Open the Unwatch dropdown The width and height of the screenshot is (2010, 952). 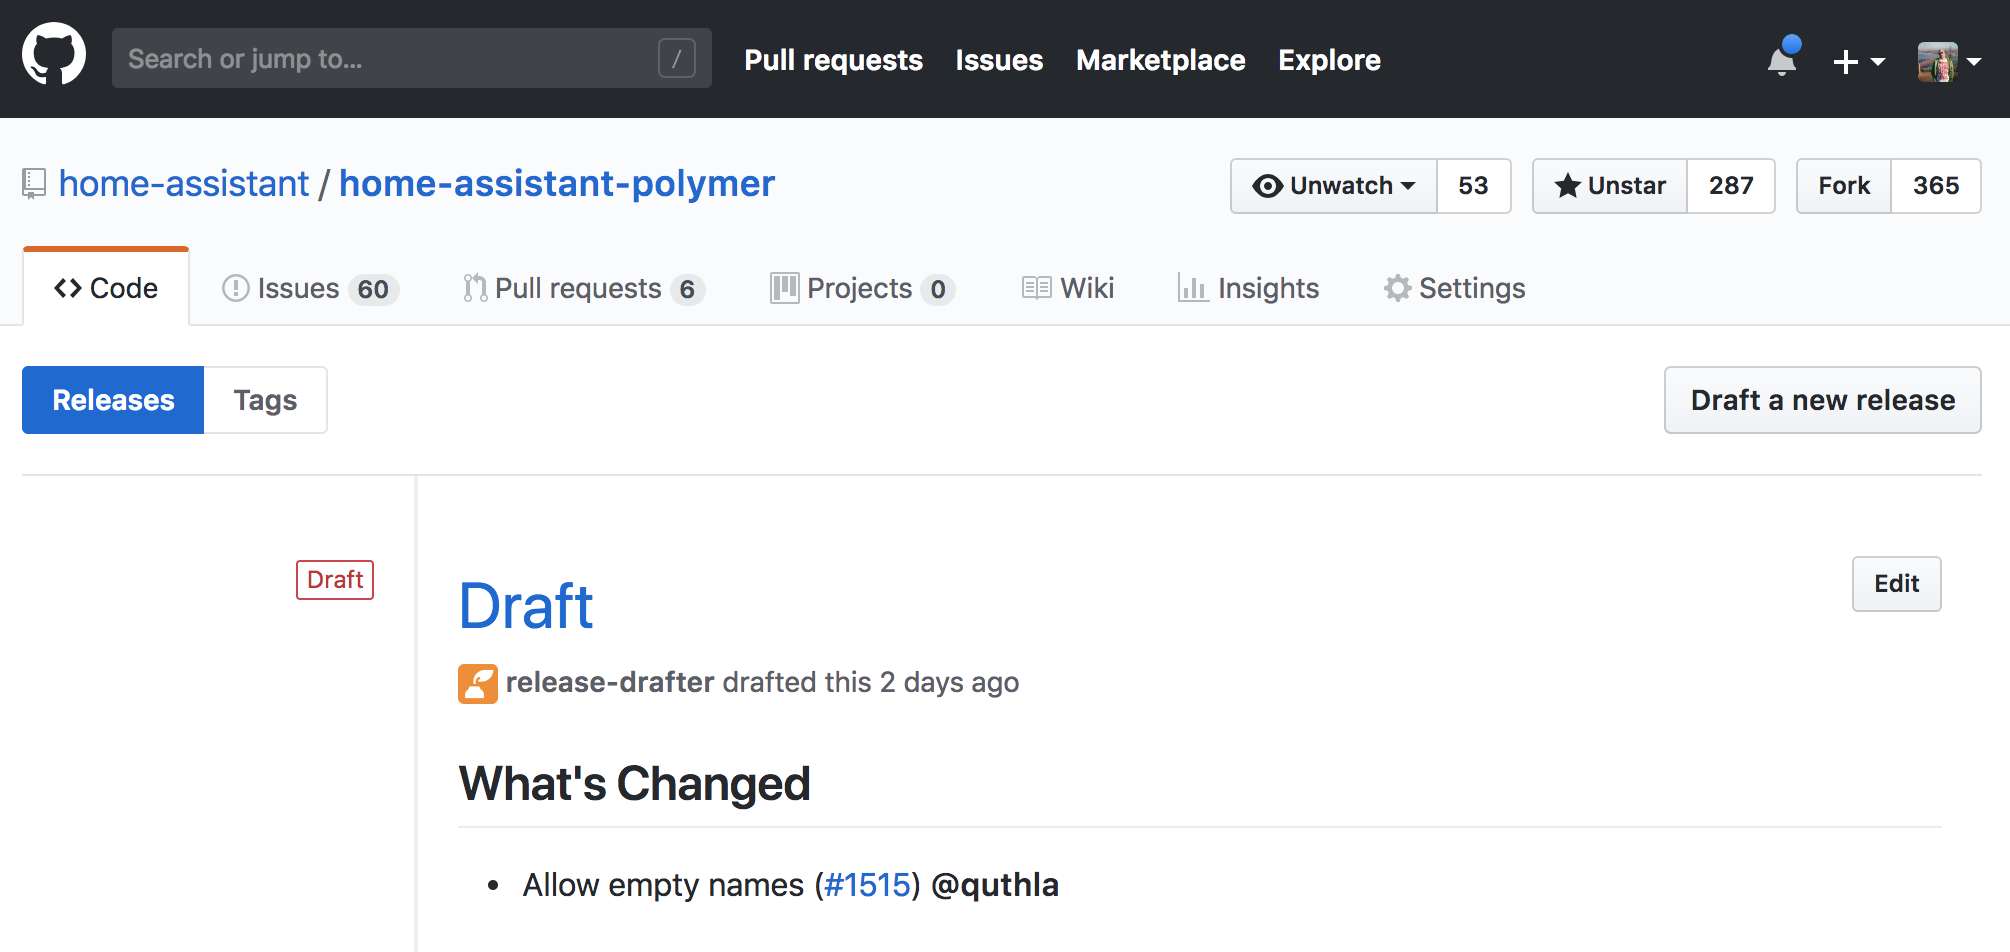click(1333, 186)
